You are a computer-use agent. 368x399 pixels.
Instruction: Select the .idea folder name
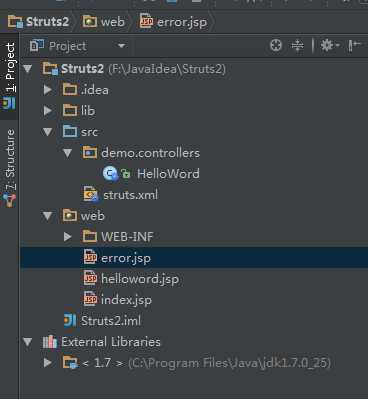click(x=95, y=90)
